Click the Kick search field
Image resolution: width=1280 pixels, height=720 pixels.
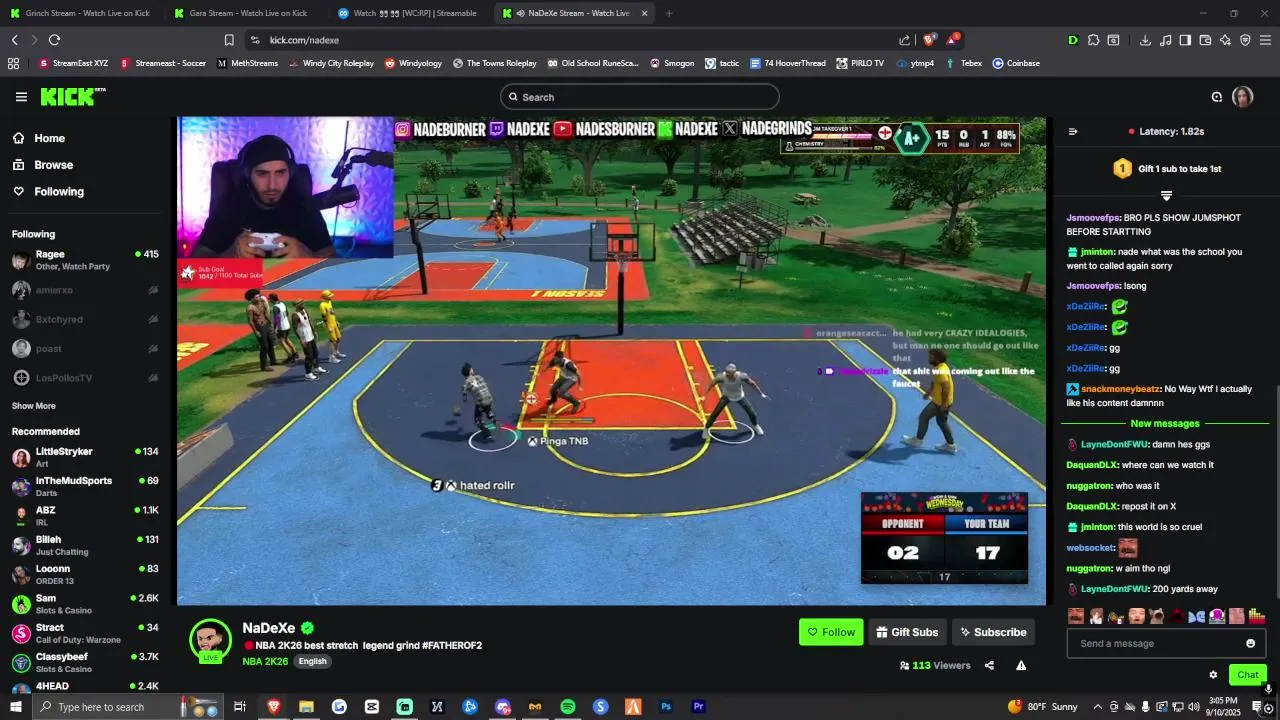(x=640, y=97)
